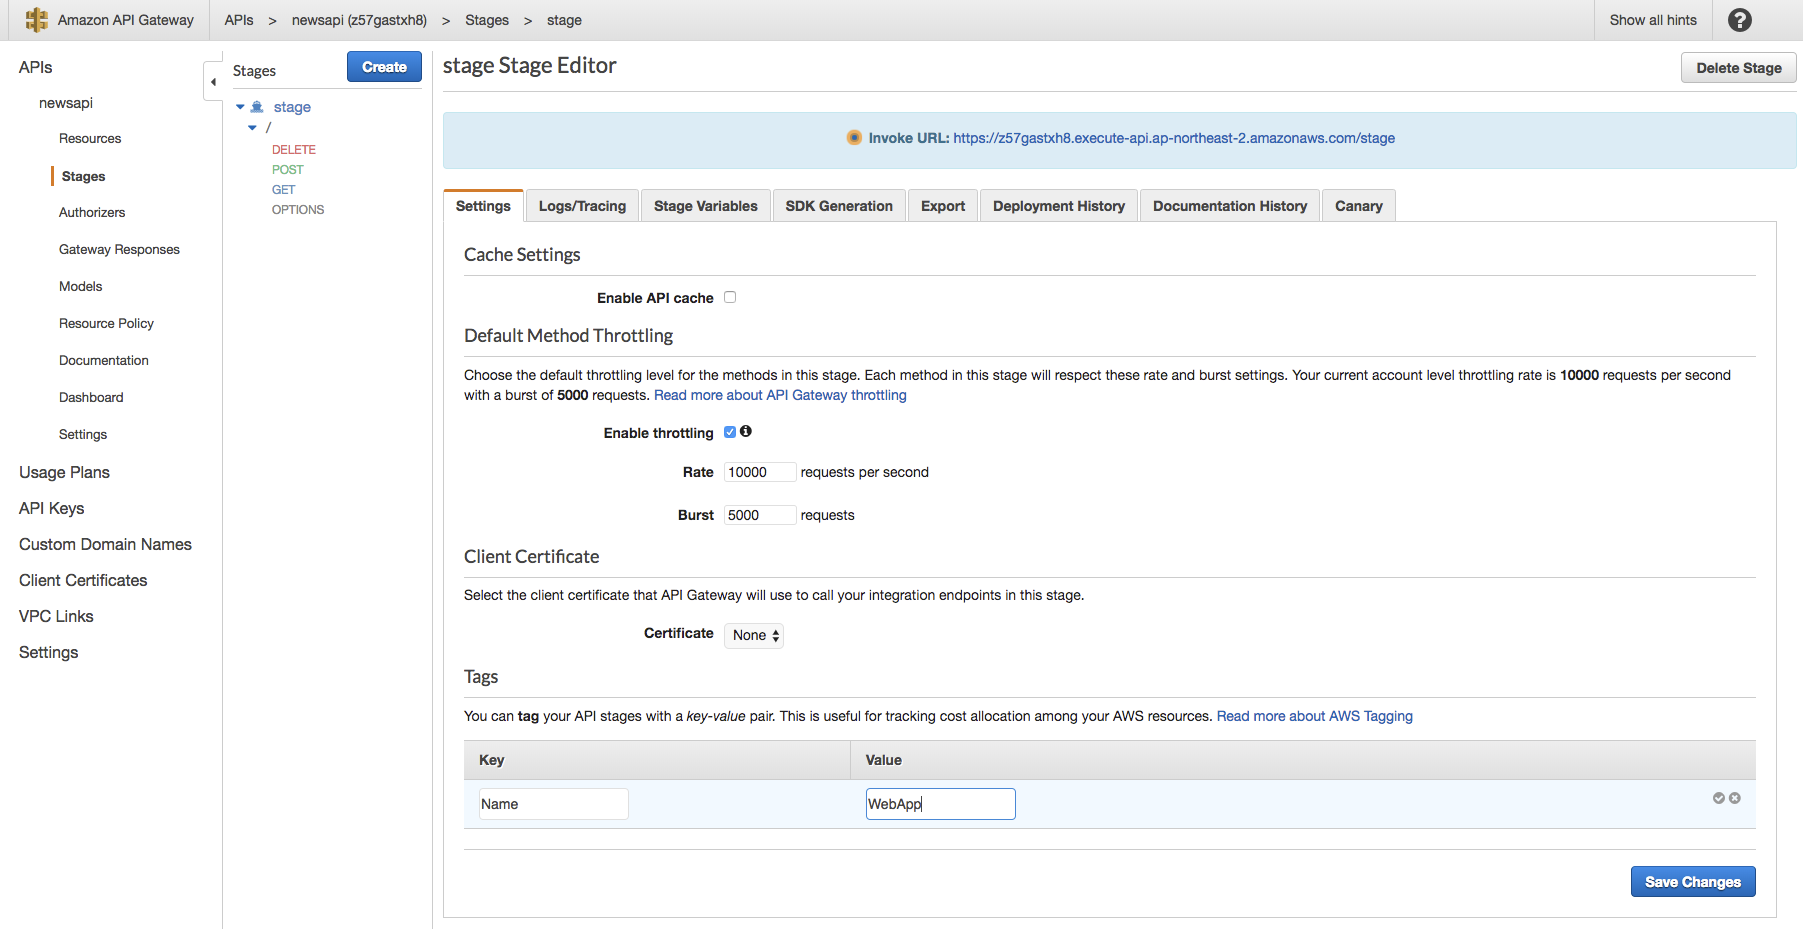Select the Settings tab in Stage Editor
Image resolution: width=1803 pixels, height=929 pixels.
tap(483, 206)
